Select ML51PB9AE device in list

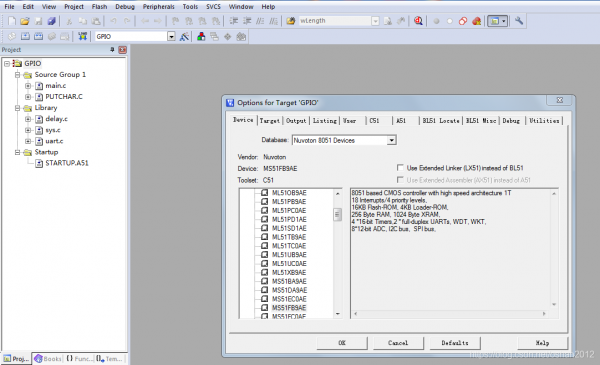289,202
